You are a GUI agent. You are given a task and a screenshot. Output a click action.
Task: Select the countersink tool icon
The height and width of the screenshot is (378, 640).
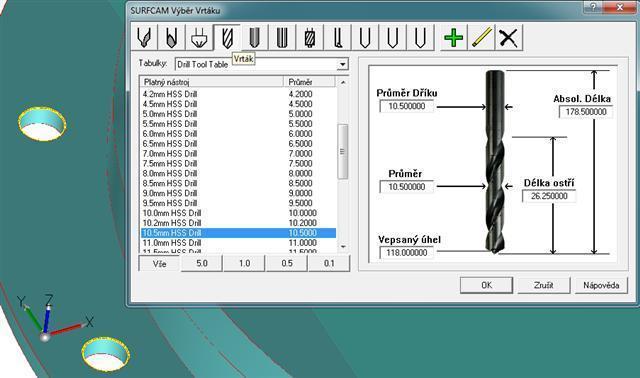point(199,38)
